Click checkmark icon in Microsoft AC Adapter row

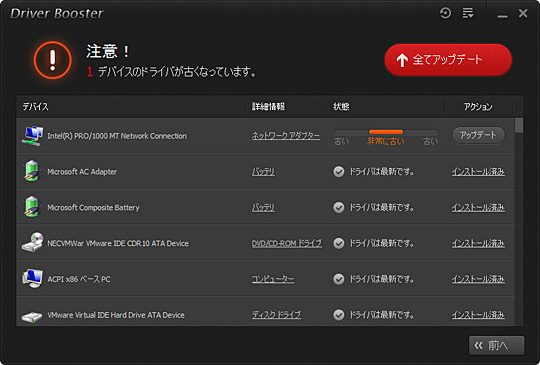[339, 171]
